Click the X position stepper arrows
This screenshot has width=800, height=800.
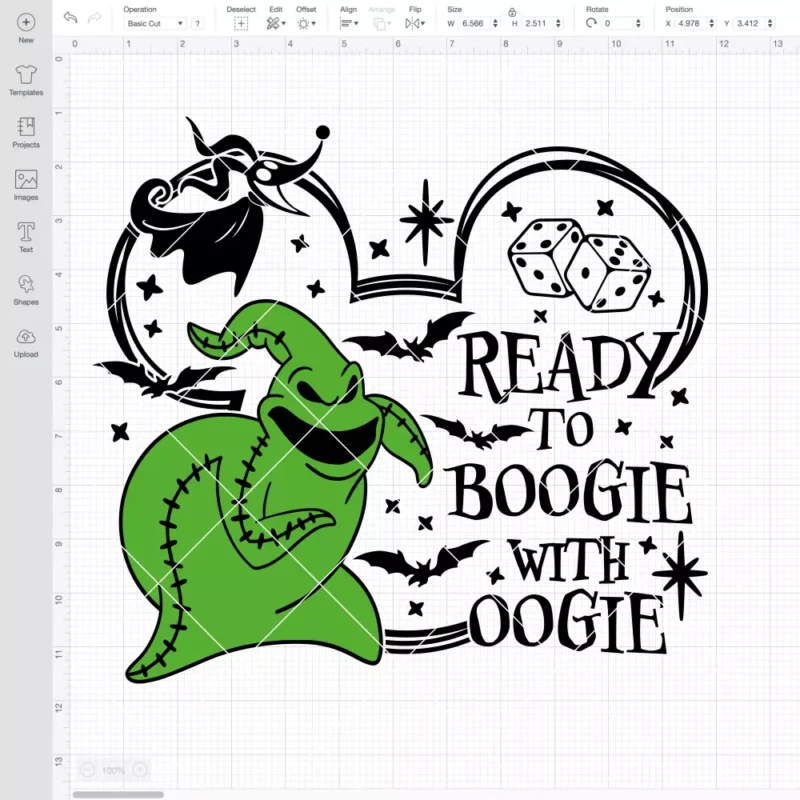(712, 23)
